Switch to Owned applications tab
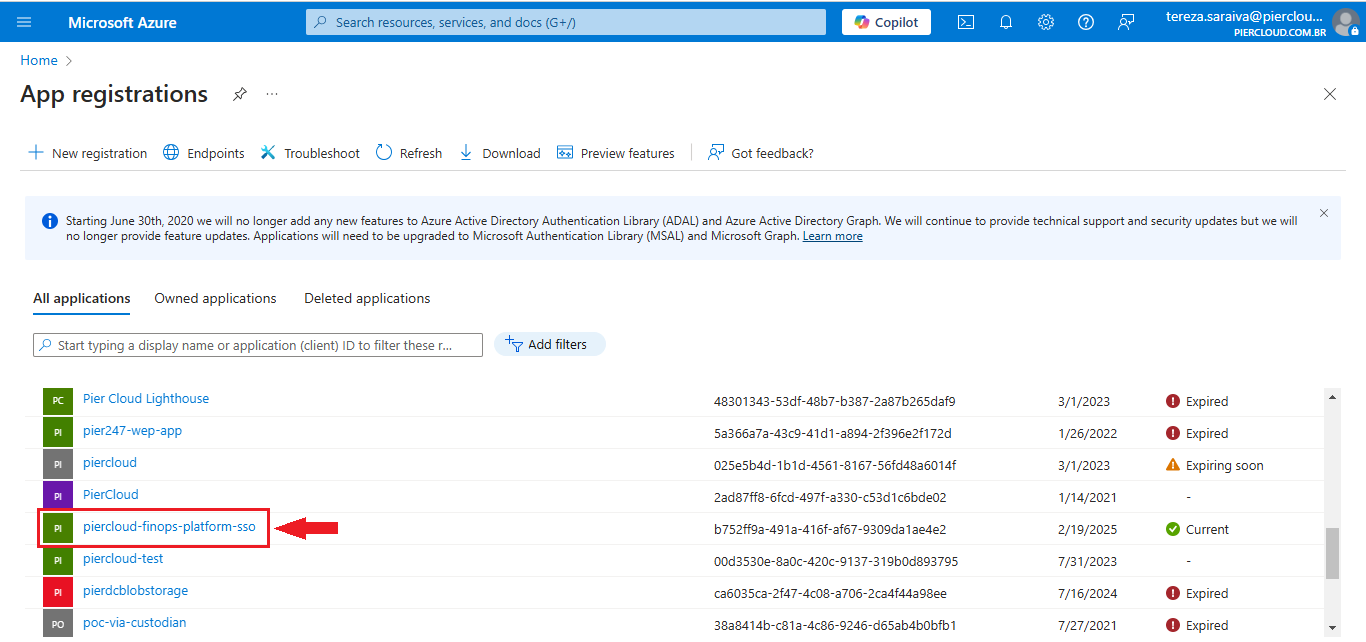This screenshot has width=1366, height=642. coord(215,298)
